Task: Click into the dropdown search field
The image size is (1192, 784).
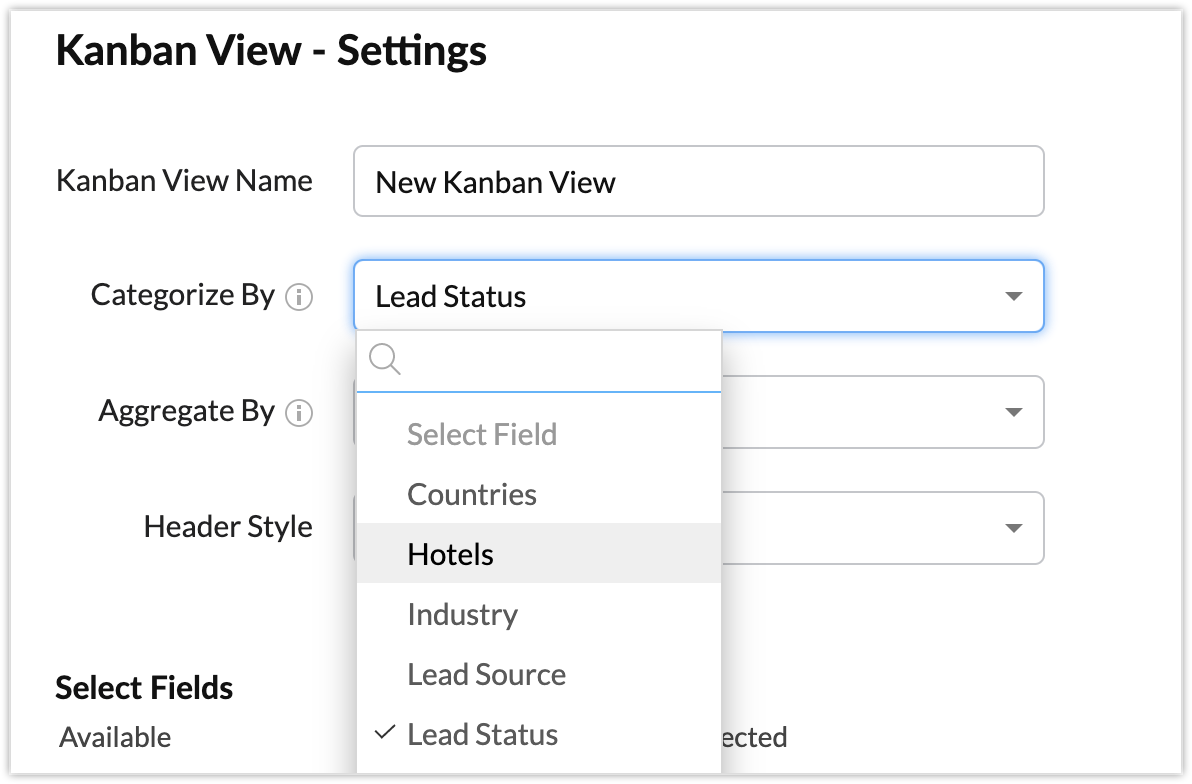Action: [x=560, y=360]
